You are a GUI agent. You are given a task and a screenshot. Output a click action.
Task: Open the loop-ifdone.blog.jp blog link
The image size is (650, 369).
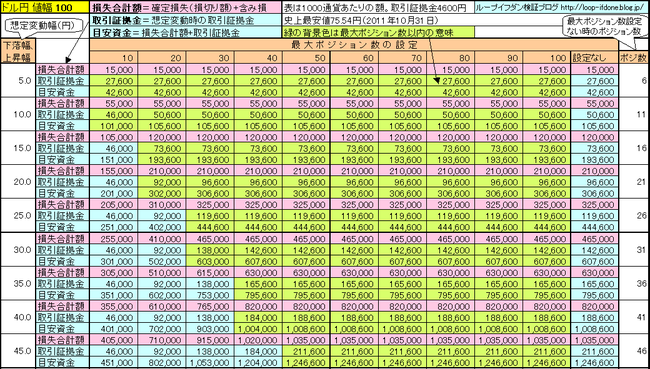coord(561,7)
